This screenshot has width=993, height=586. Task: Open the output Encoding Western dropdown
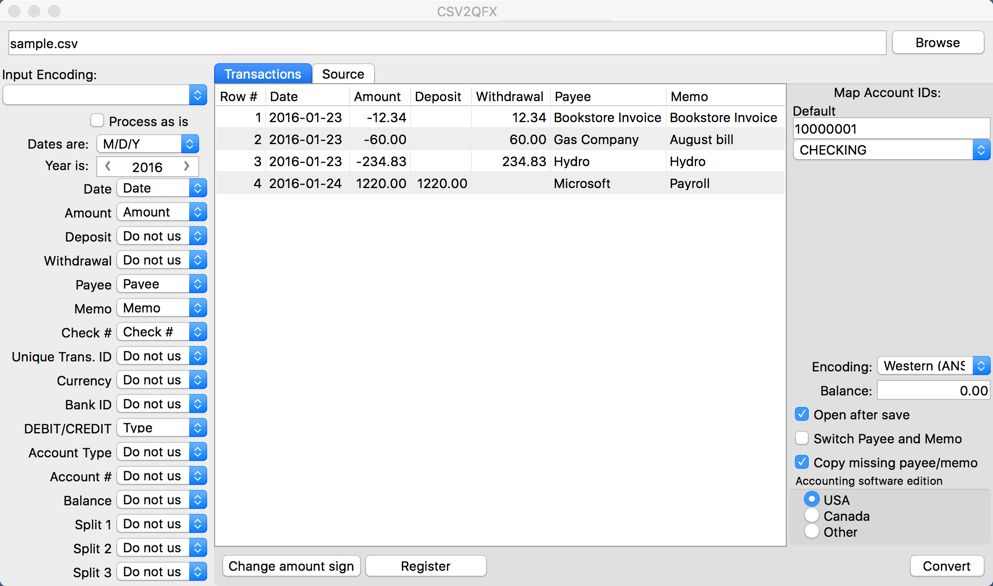(x=933, y=366)
